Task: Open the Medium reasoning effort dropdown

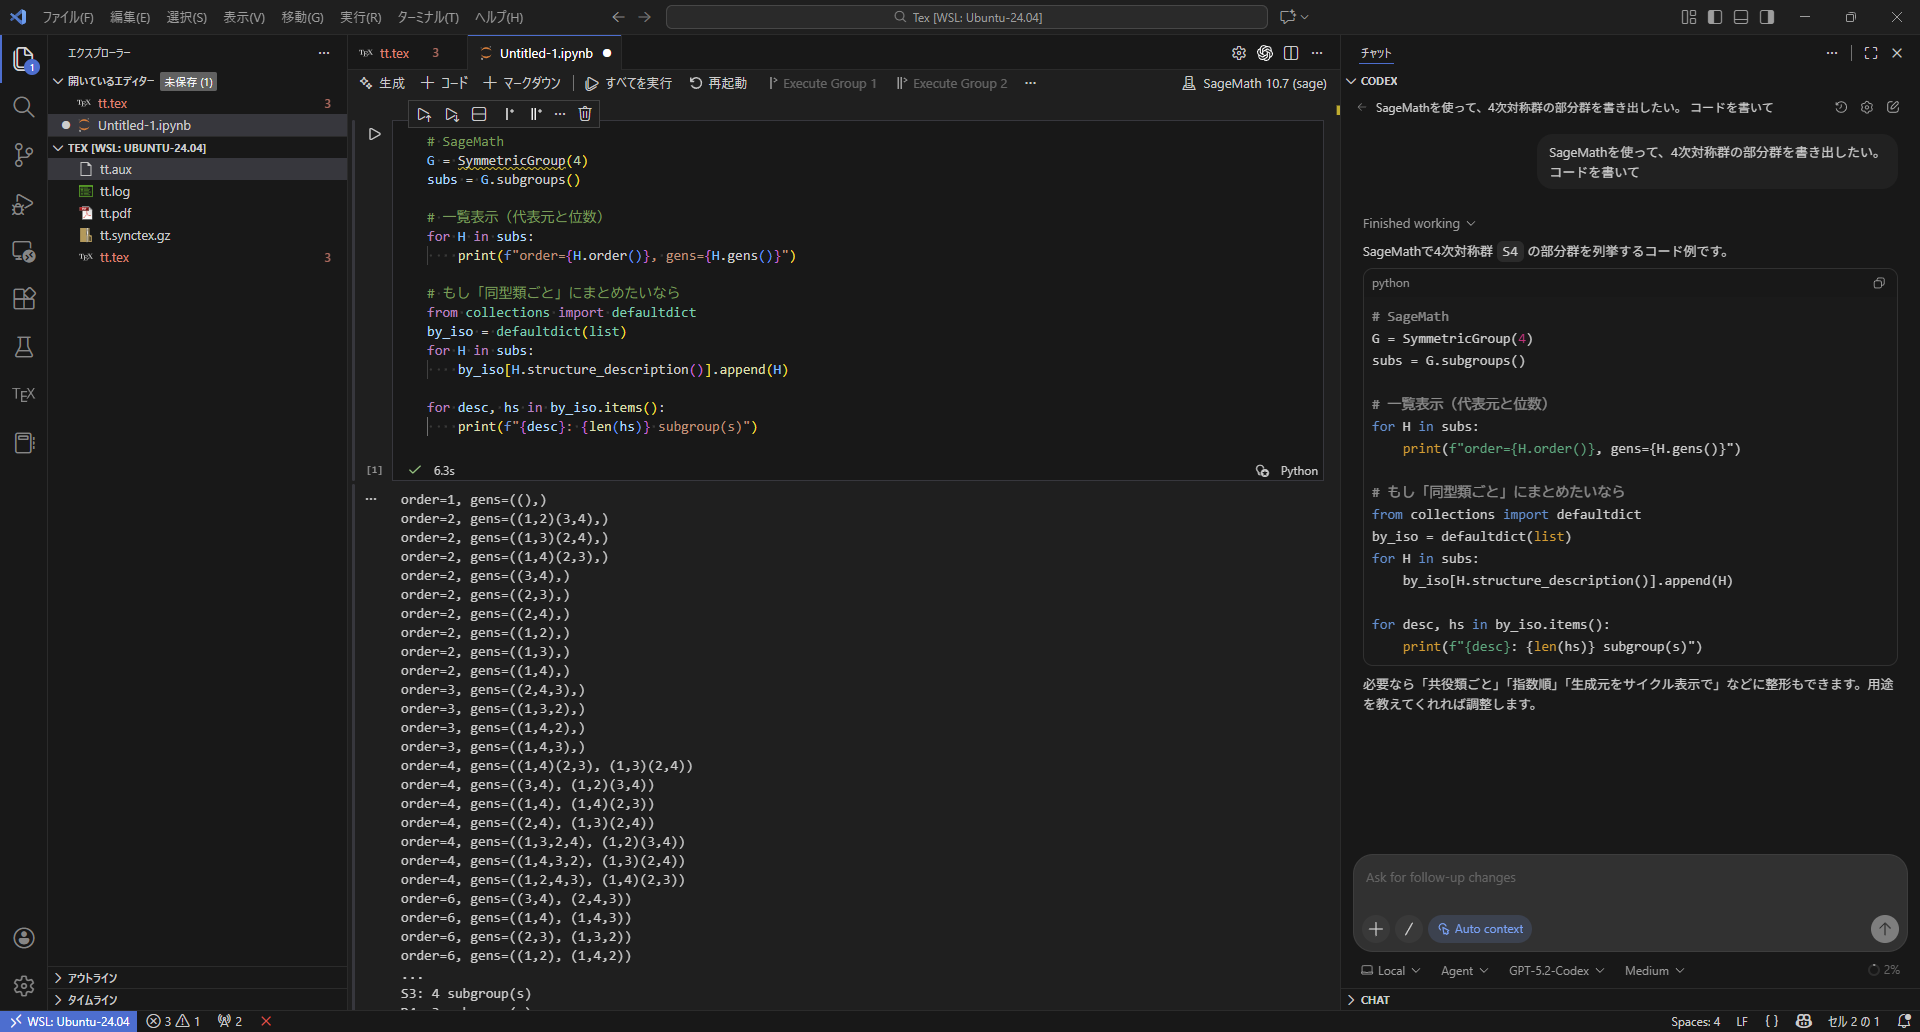Action: pos(1654,971)
